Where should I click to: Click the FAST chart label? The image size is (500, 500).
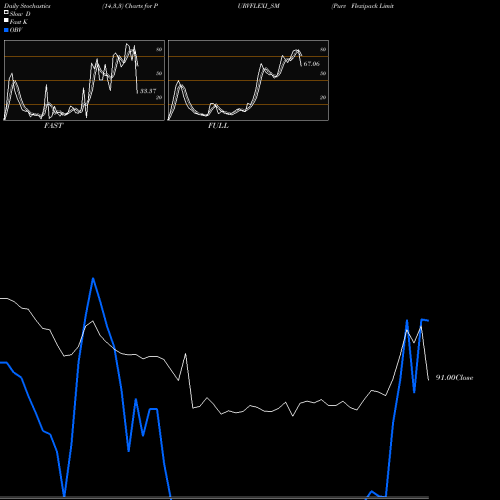(53, 126)
